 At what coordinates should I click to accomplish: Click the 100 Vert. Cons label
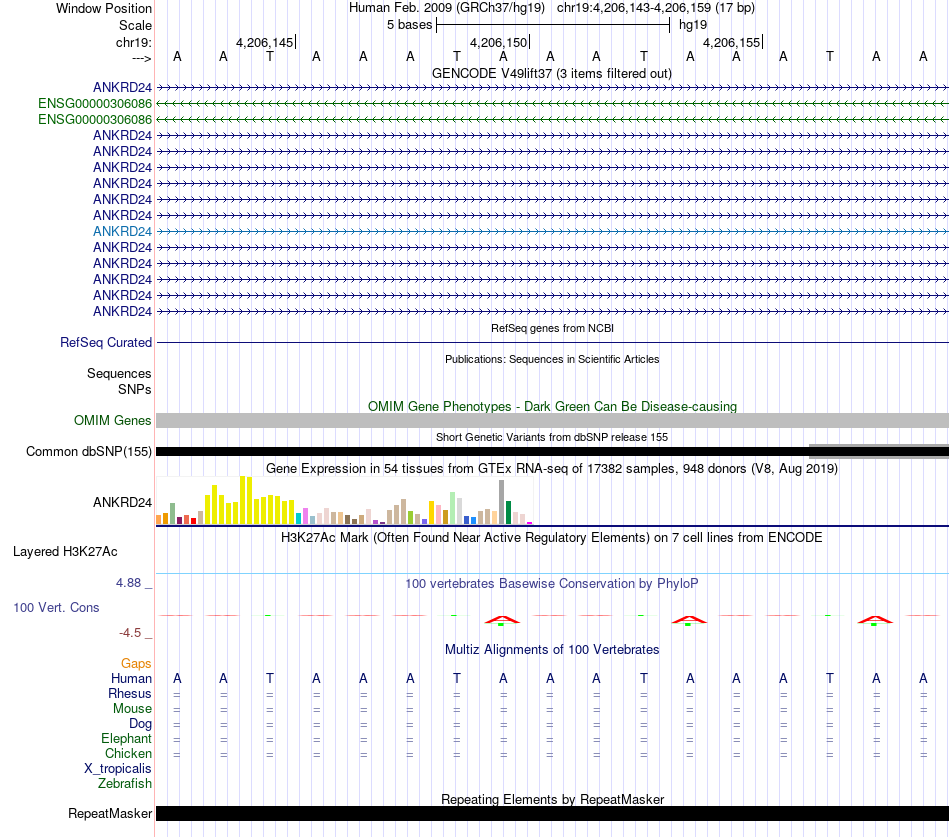pos(56,607)
